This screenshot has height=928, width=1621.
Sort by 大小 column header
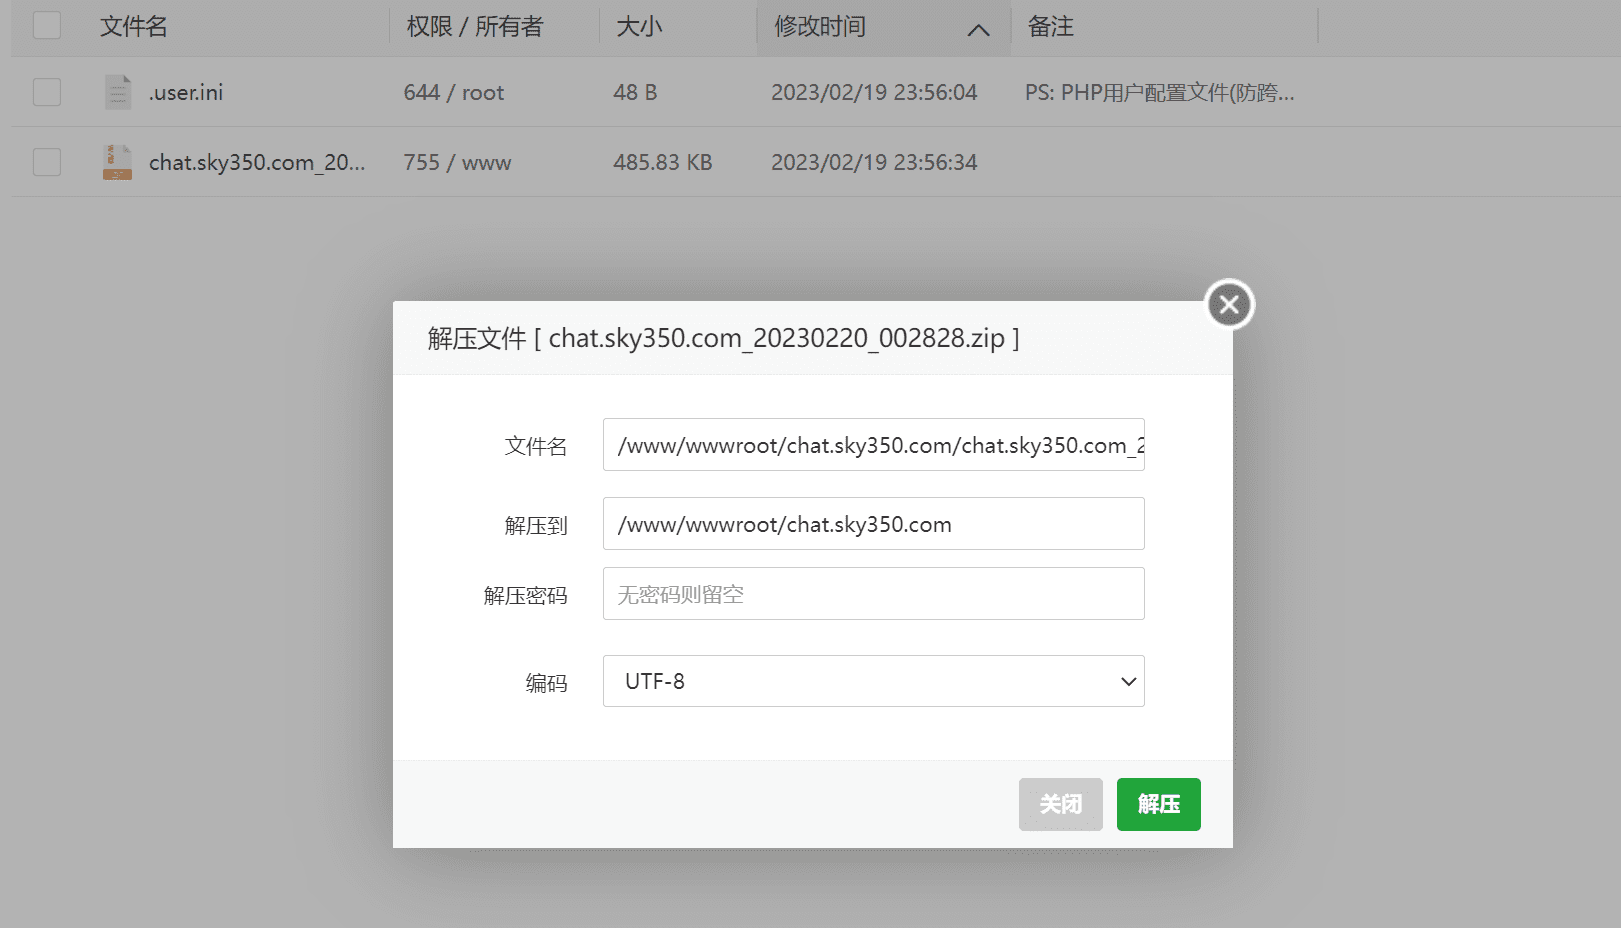(x=639, y=27)
